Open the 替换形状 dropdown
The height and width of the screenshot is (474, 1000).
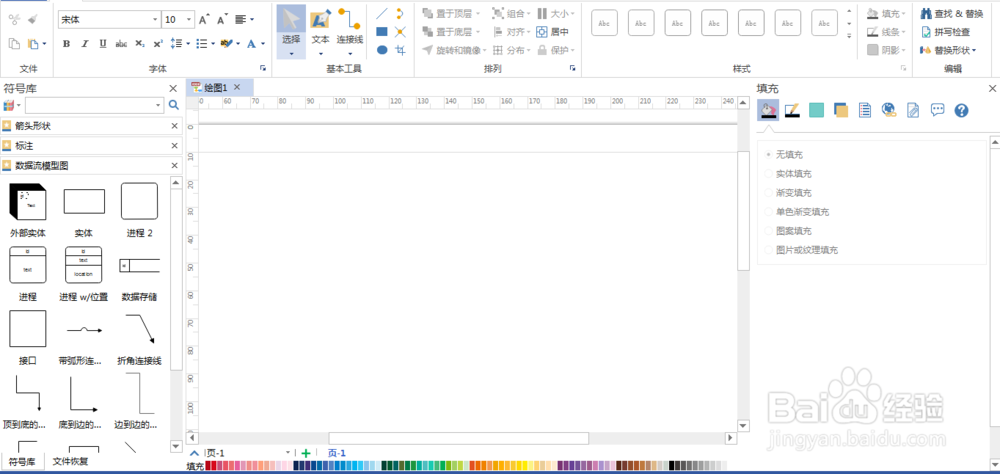(x=948, y=50)
